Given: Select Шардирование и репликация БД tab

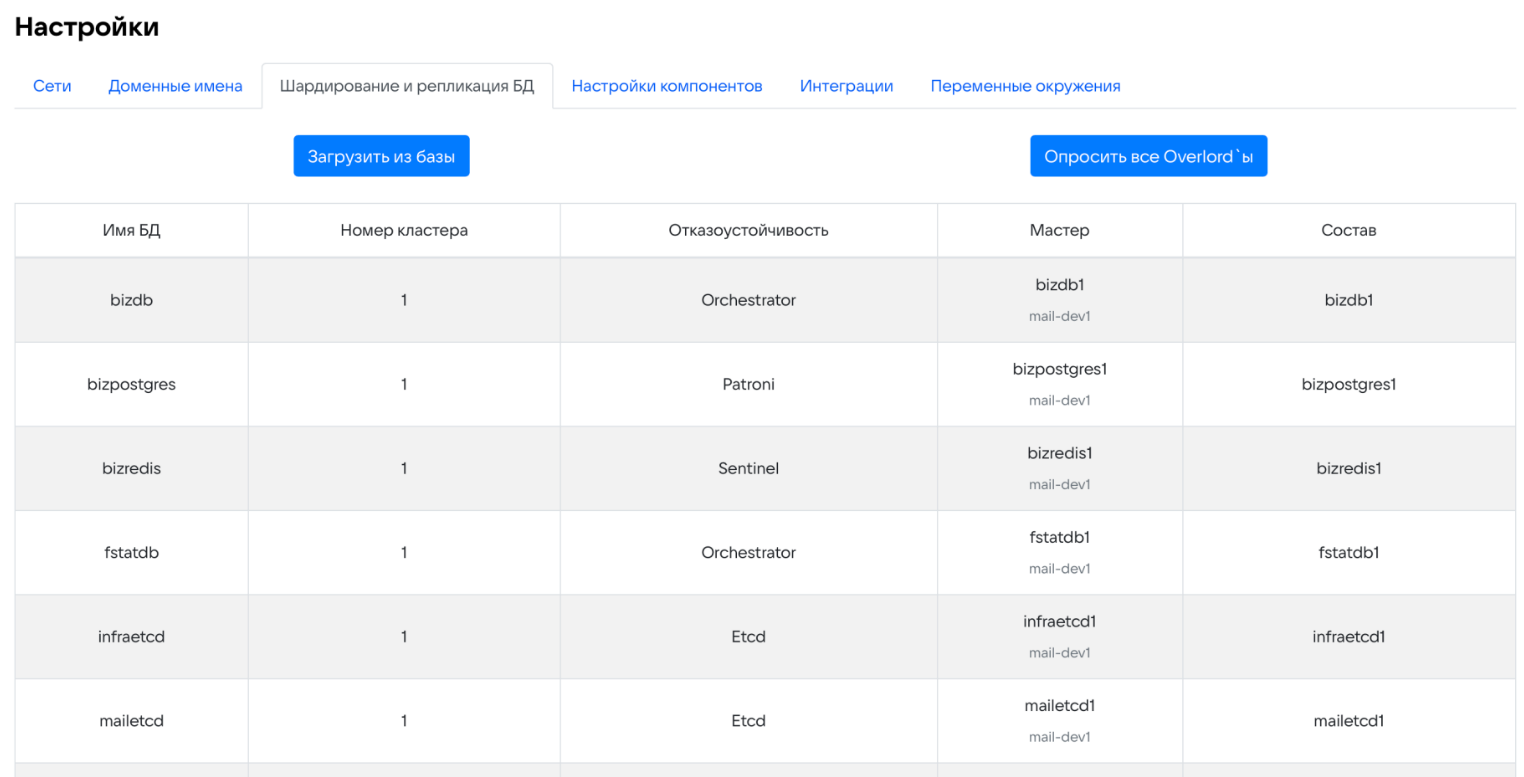Looking at the screenshot, I should [407, 86].
